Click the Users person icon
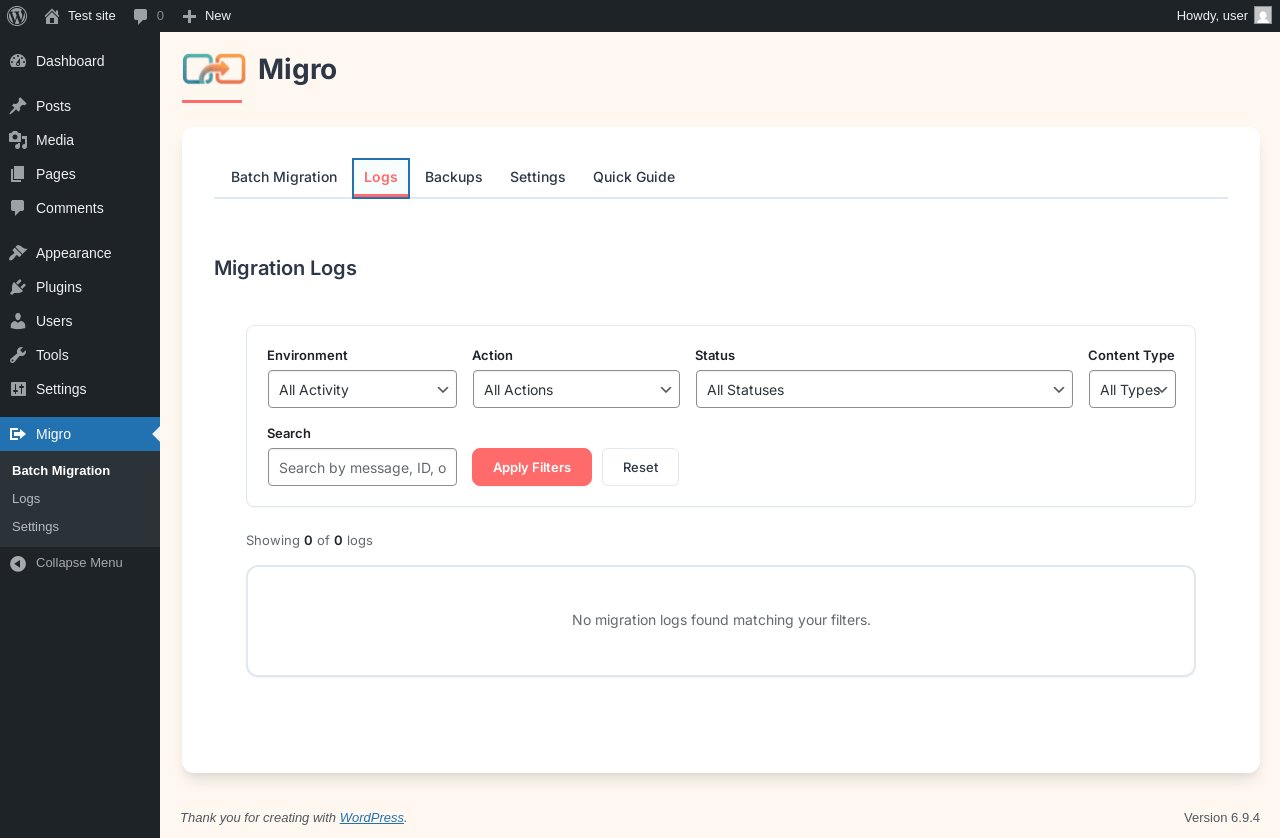This screenshot has width=1280, height=838. pyautogui.click(x=18, y=321)
